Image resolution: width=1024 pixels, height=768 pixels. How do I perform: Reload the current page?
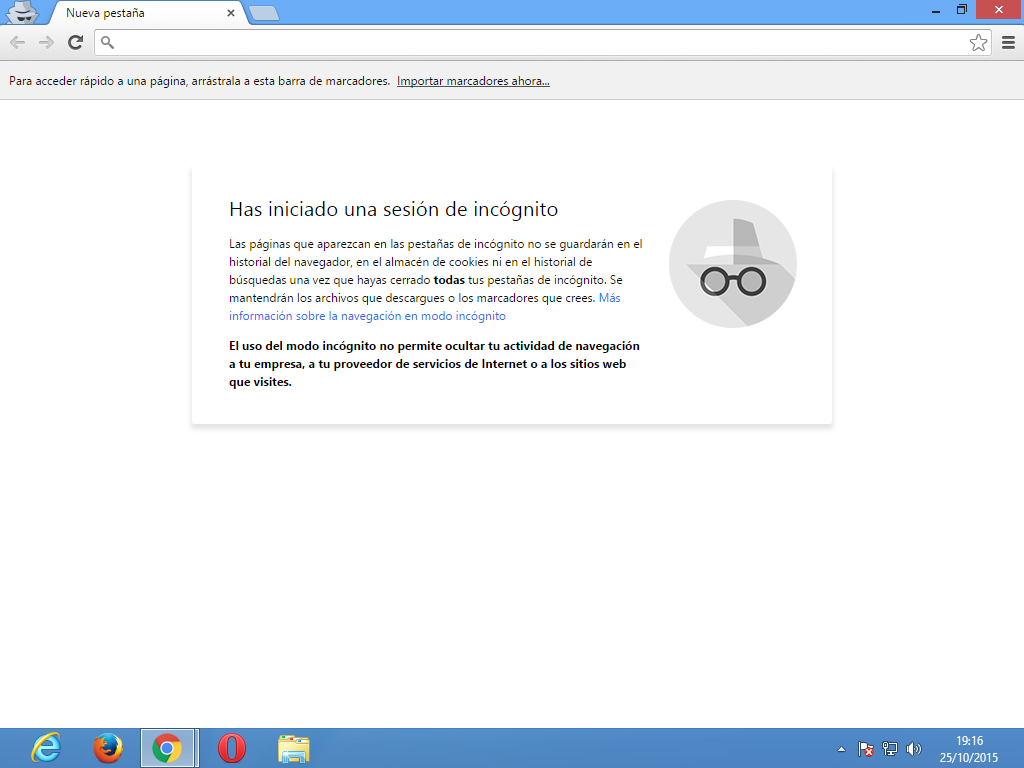75,42
